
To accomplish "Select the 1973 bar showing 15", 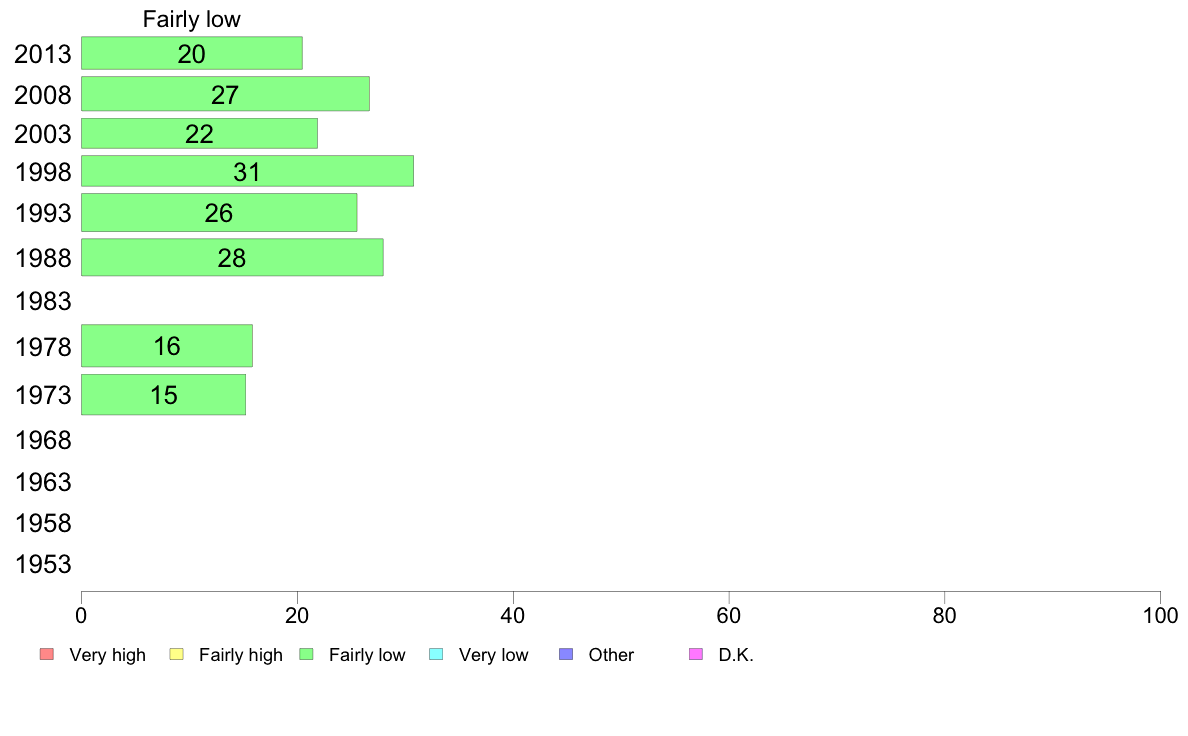I will pos(163,395).
